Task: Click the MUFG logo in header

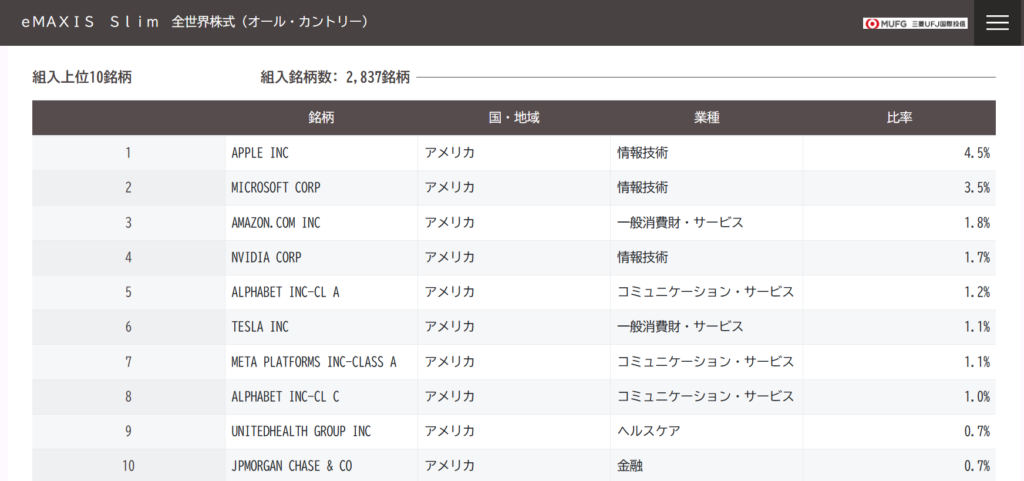Action: click(915, 23)
